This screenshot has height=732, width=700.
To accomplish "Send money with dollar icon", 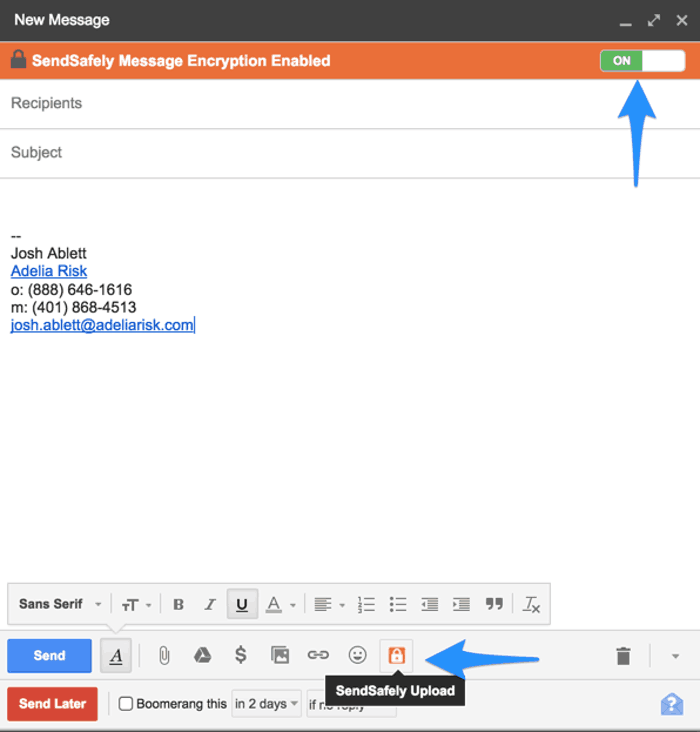I will (x=240, y=655).
